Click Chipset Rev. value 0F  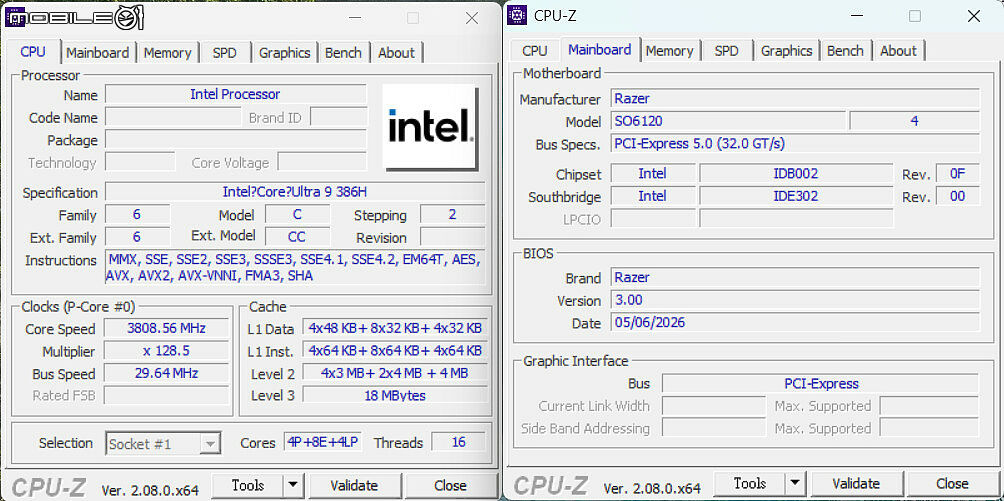[957, 173]
